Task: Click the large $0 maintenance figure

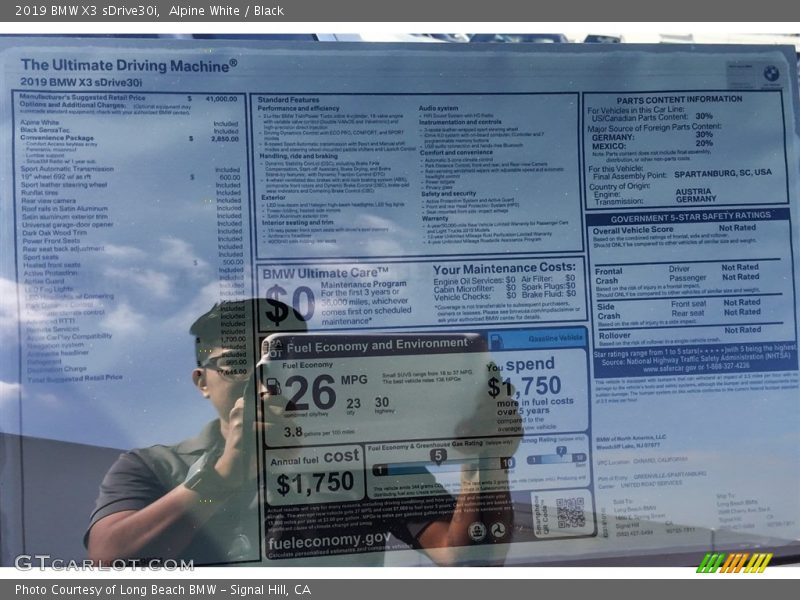Action: pyautogui.click(x=289, y=304)
